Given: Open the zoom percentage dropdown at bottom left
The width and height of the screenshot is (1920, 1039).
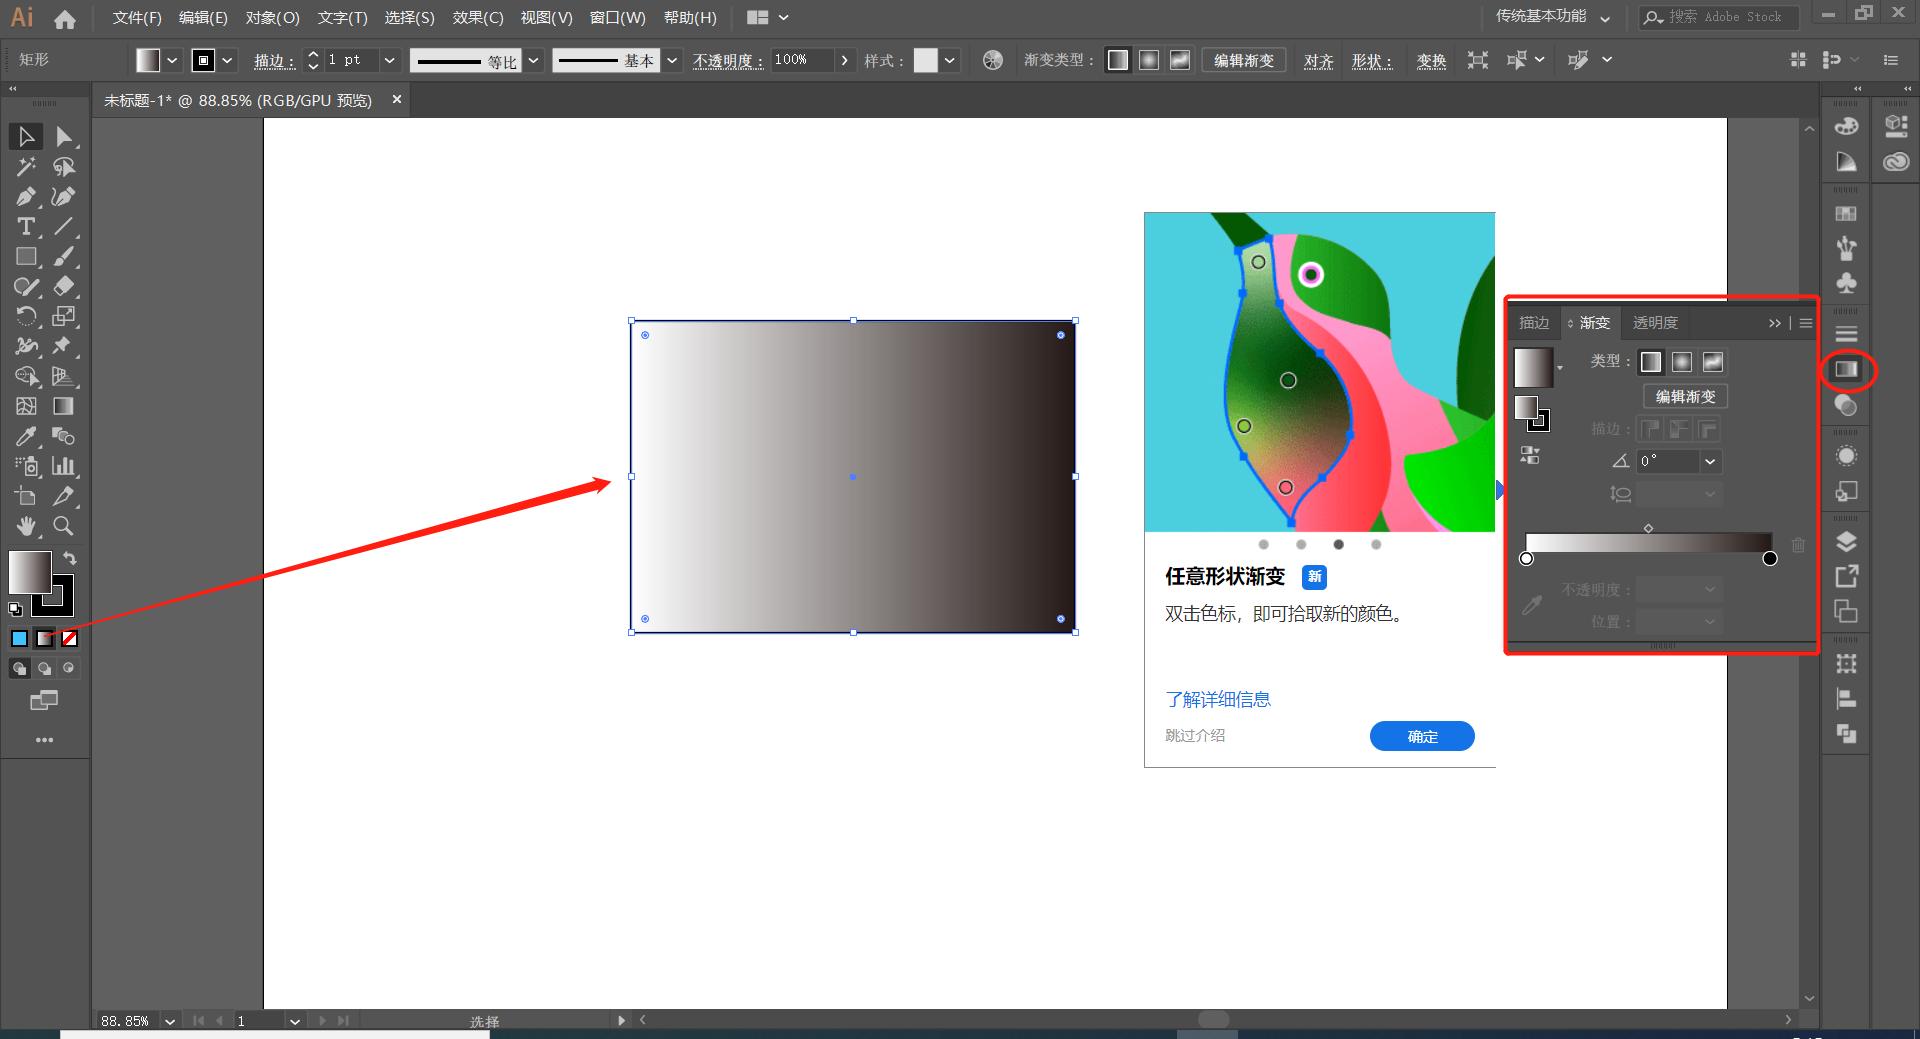Looking at the screenshot, I should 170,1021.
